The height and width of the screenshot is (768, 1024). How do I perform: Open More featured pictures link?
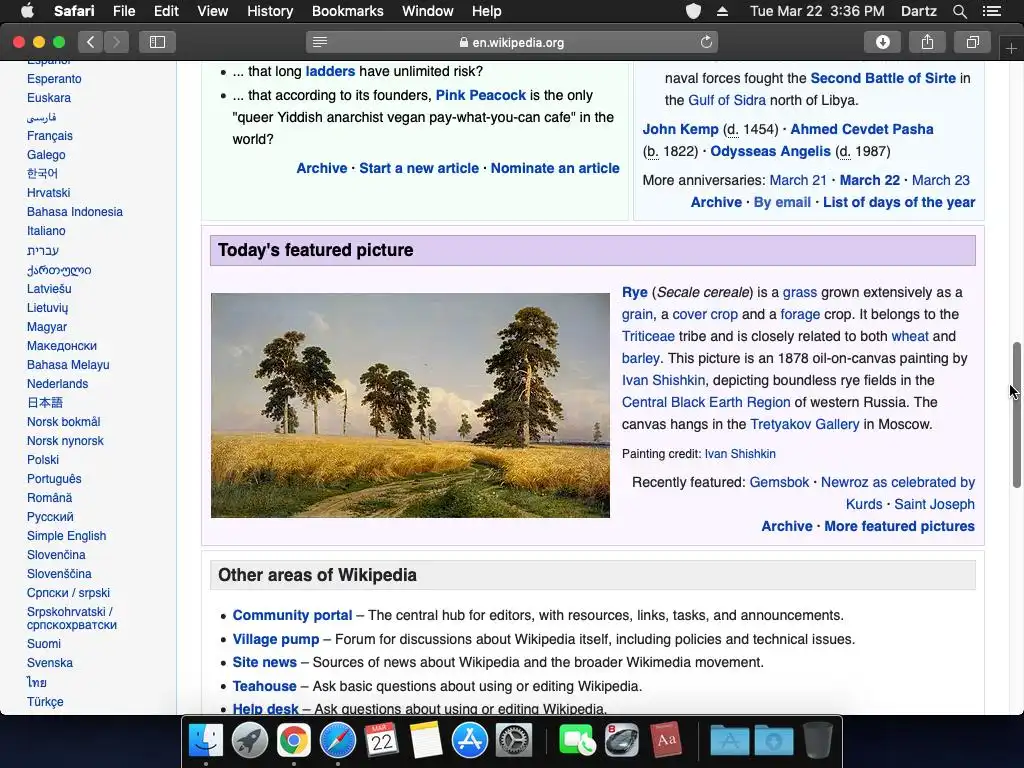click(899, 526)
